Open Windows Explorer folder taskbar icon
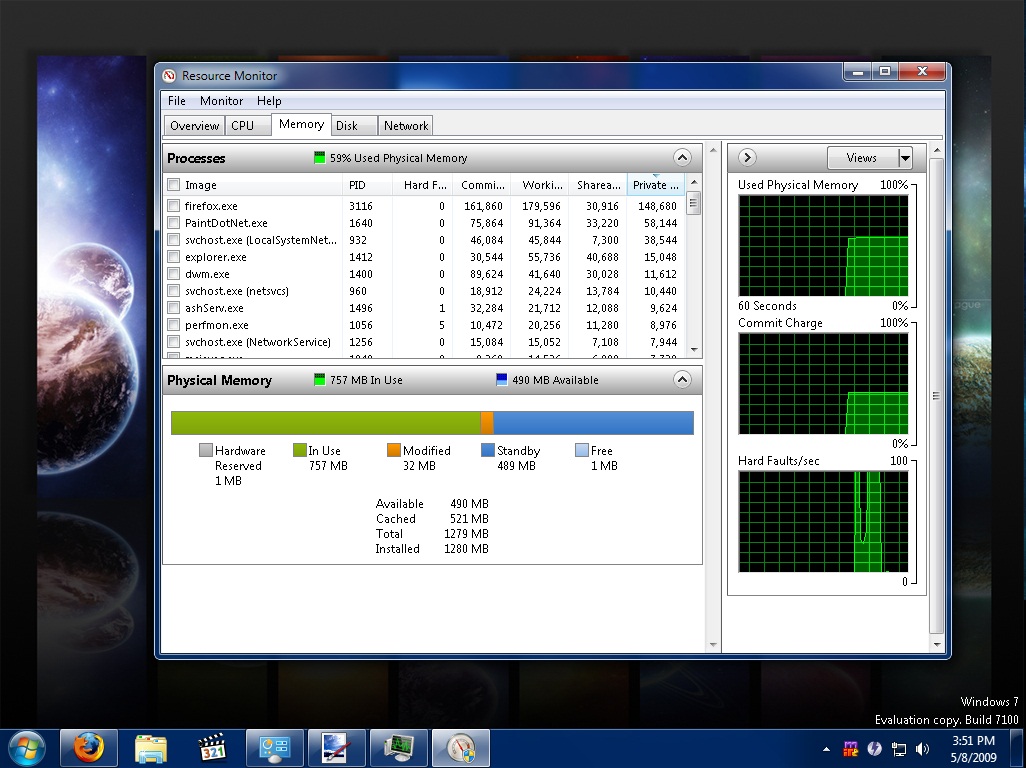This screenshot has height=768, width=1026. tap(150, 748)
